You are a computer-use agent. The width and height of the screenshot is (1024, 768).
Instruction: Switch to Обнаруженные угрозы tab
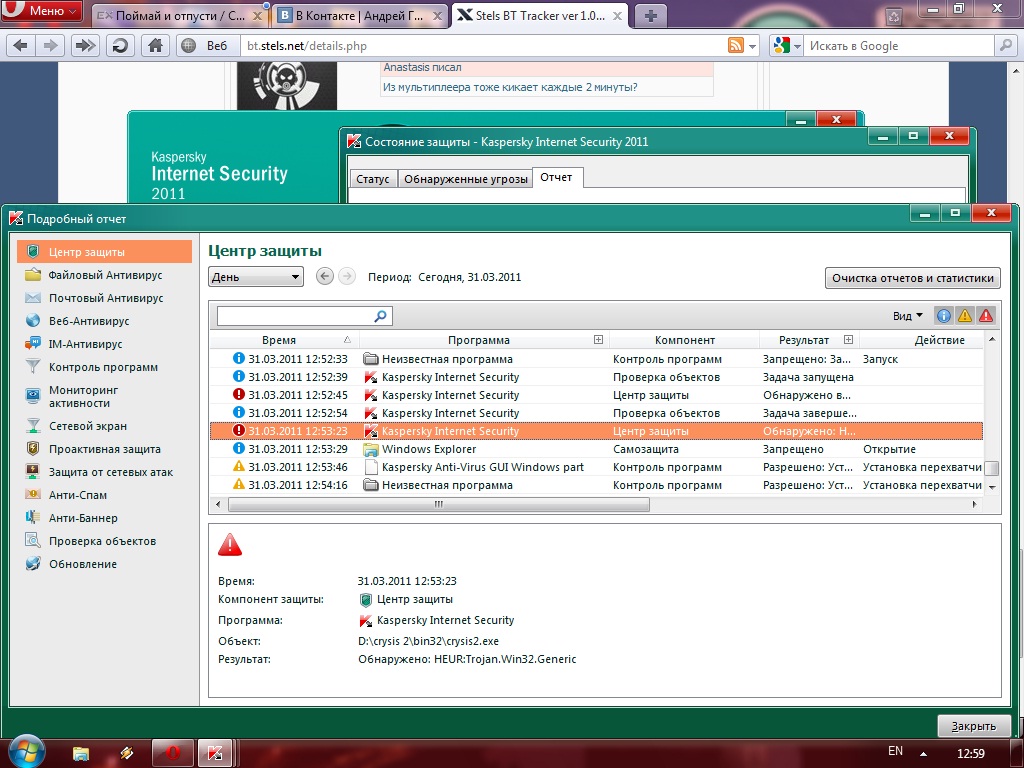[465, 178]
